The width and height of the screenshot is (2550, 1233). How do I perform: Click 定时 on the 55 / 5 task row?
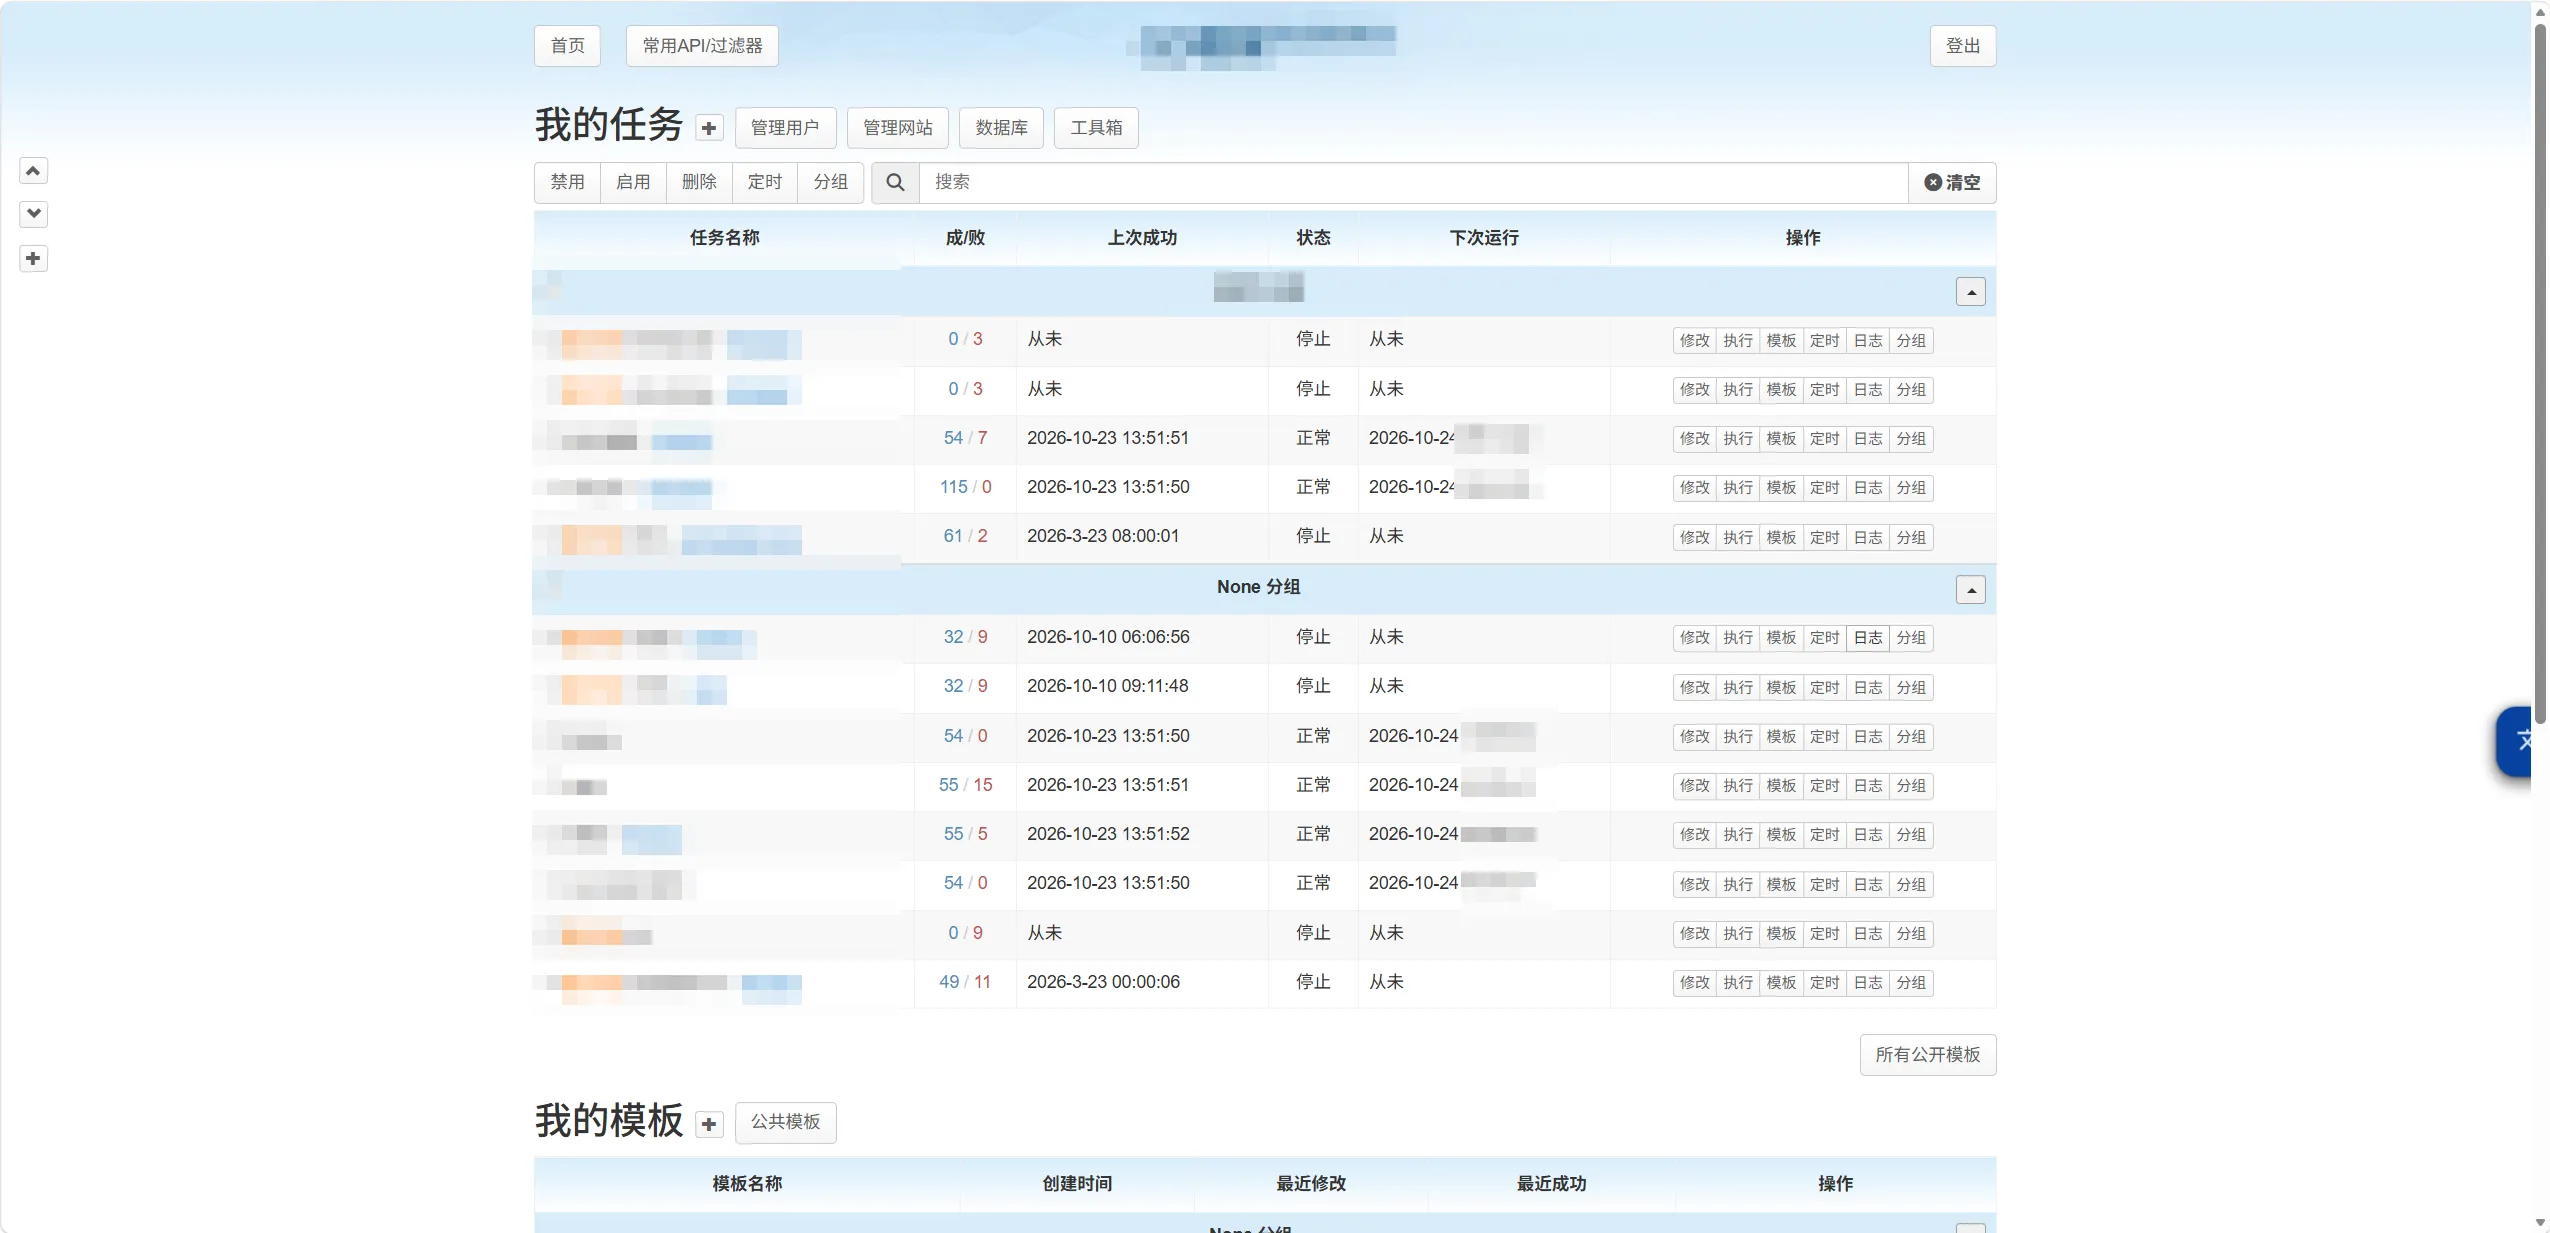coord(1824,835)
